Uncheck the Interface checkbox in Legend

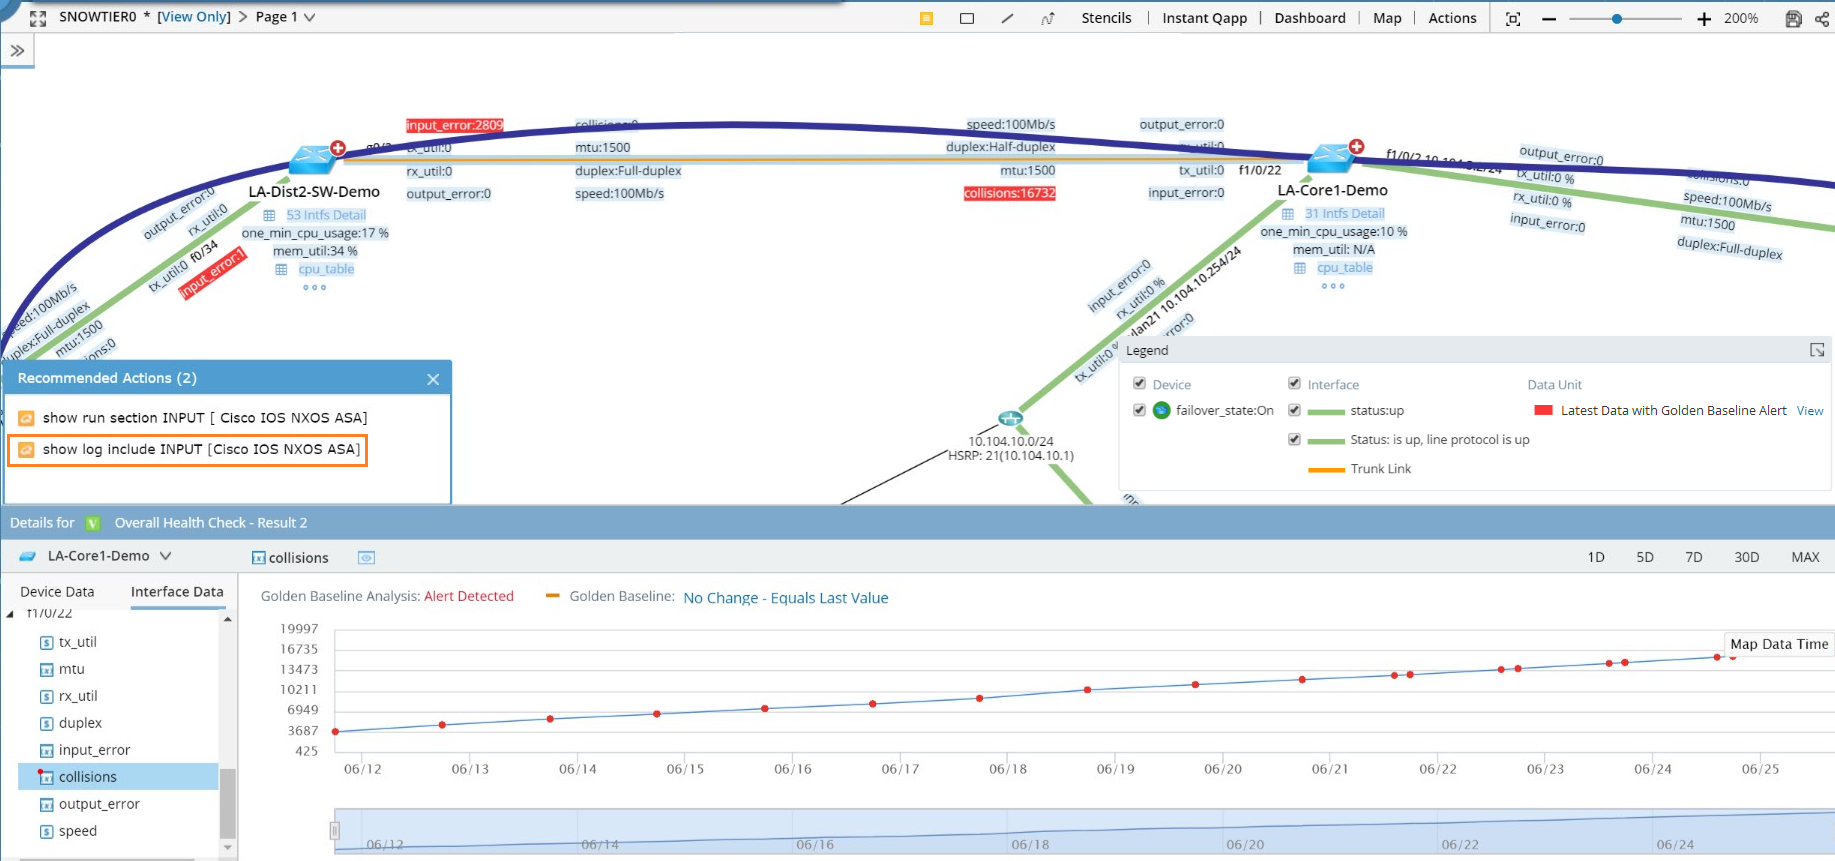(1294, 384)
